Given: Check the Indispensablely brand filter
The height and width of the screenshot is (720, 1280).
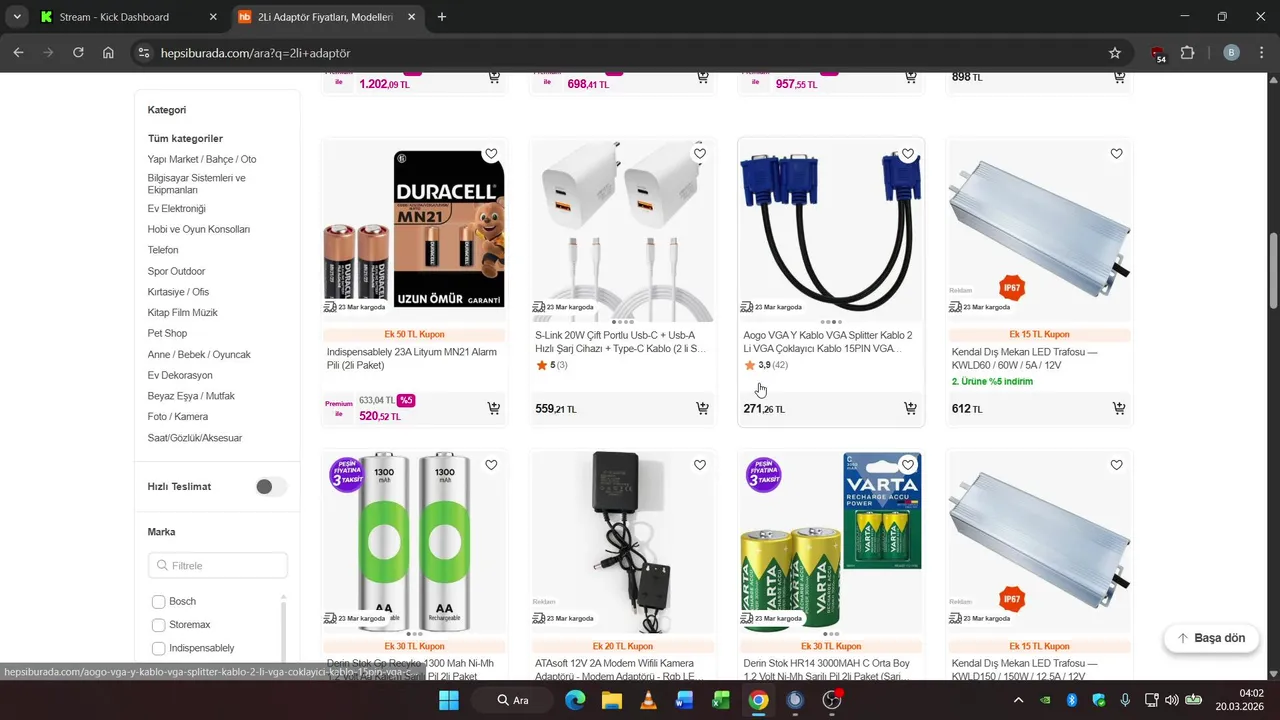Looking at the screenshot, I should (x=158, y=648).
